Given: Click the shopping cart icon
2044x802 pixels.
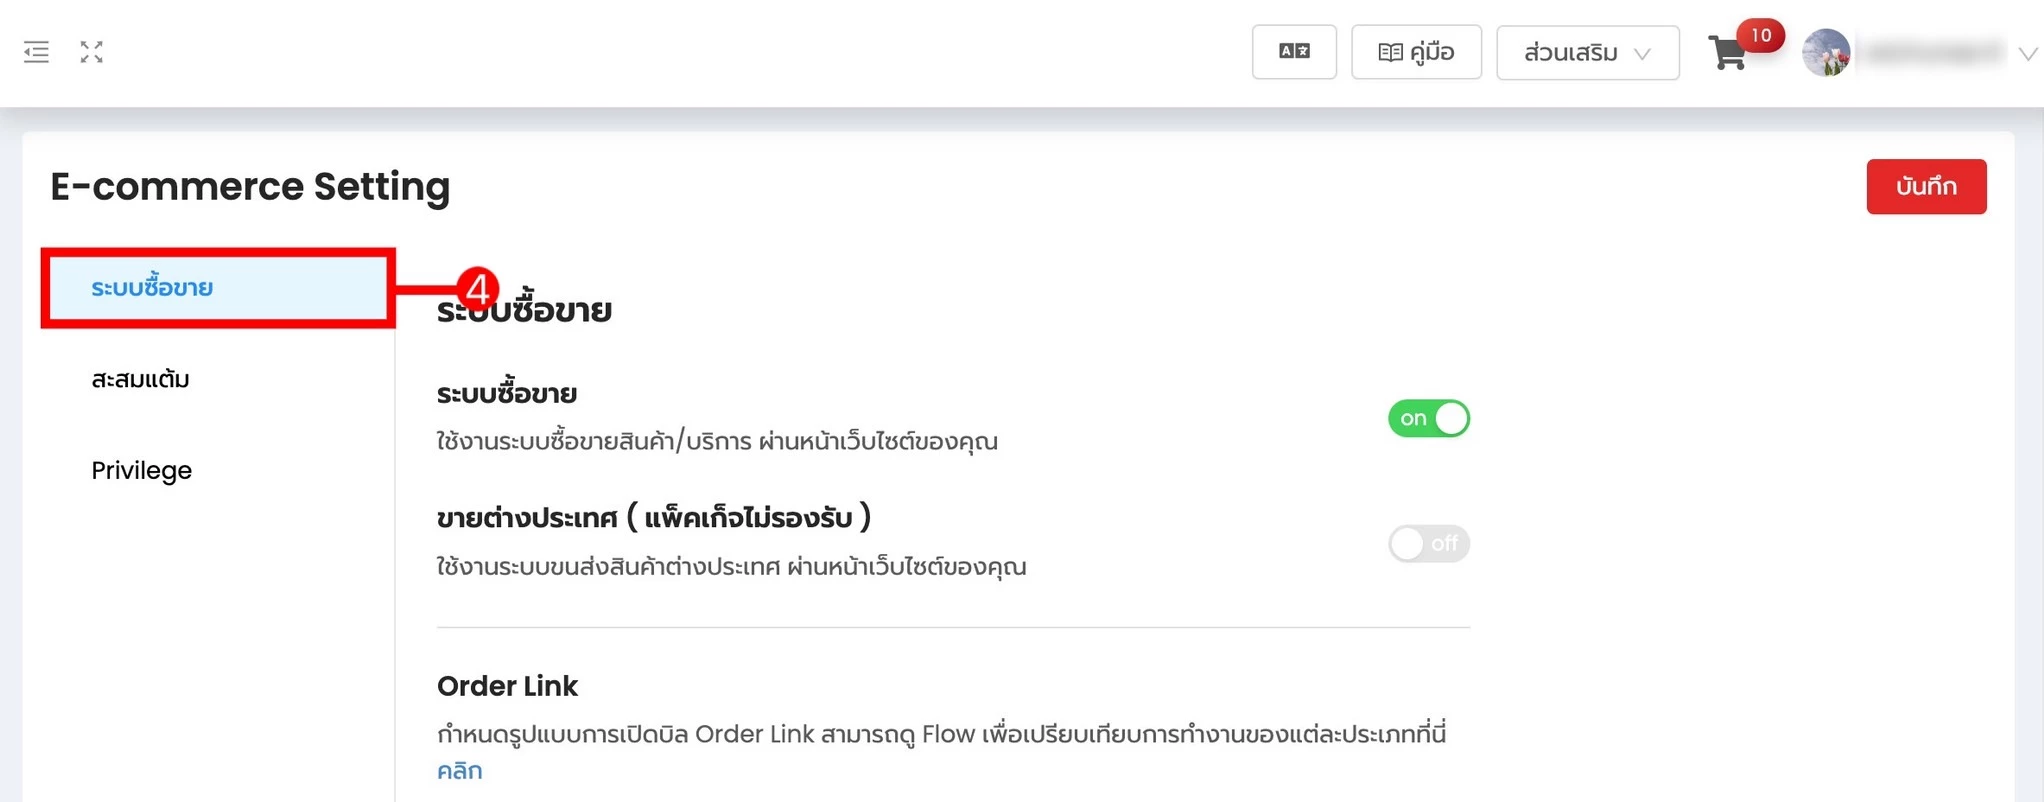Looking at the screenshot, I should (1729, 55).
